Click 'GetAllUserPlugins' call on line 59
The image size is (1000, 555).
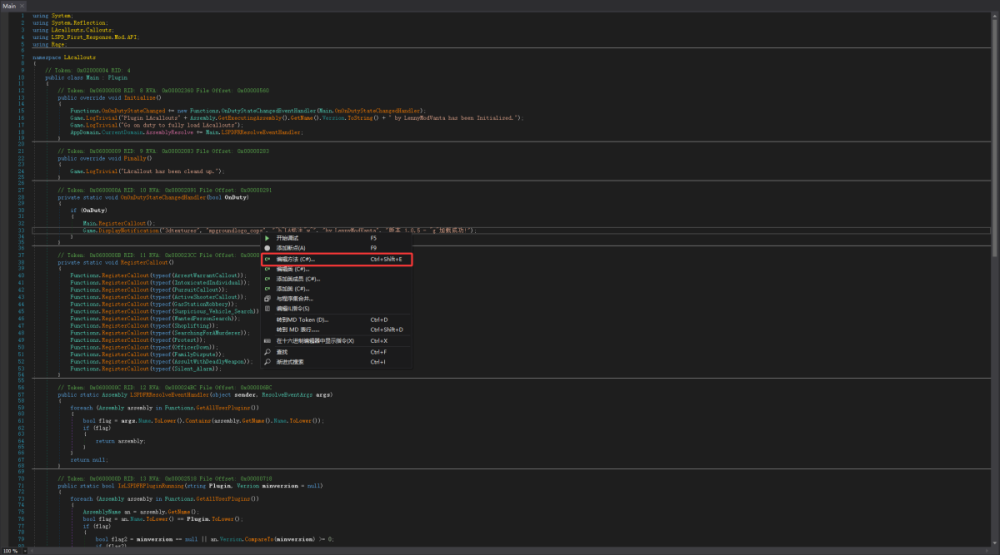point(225,408)
